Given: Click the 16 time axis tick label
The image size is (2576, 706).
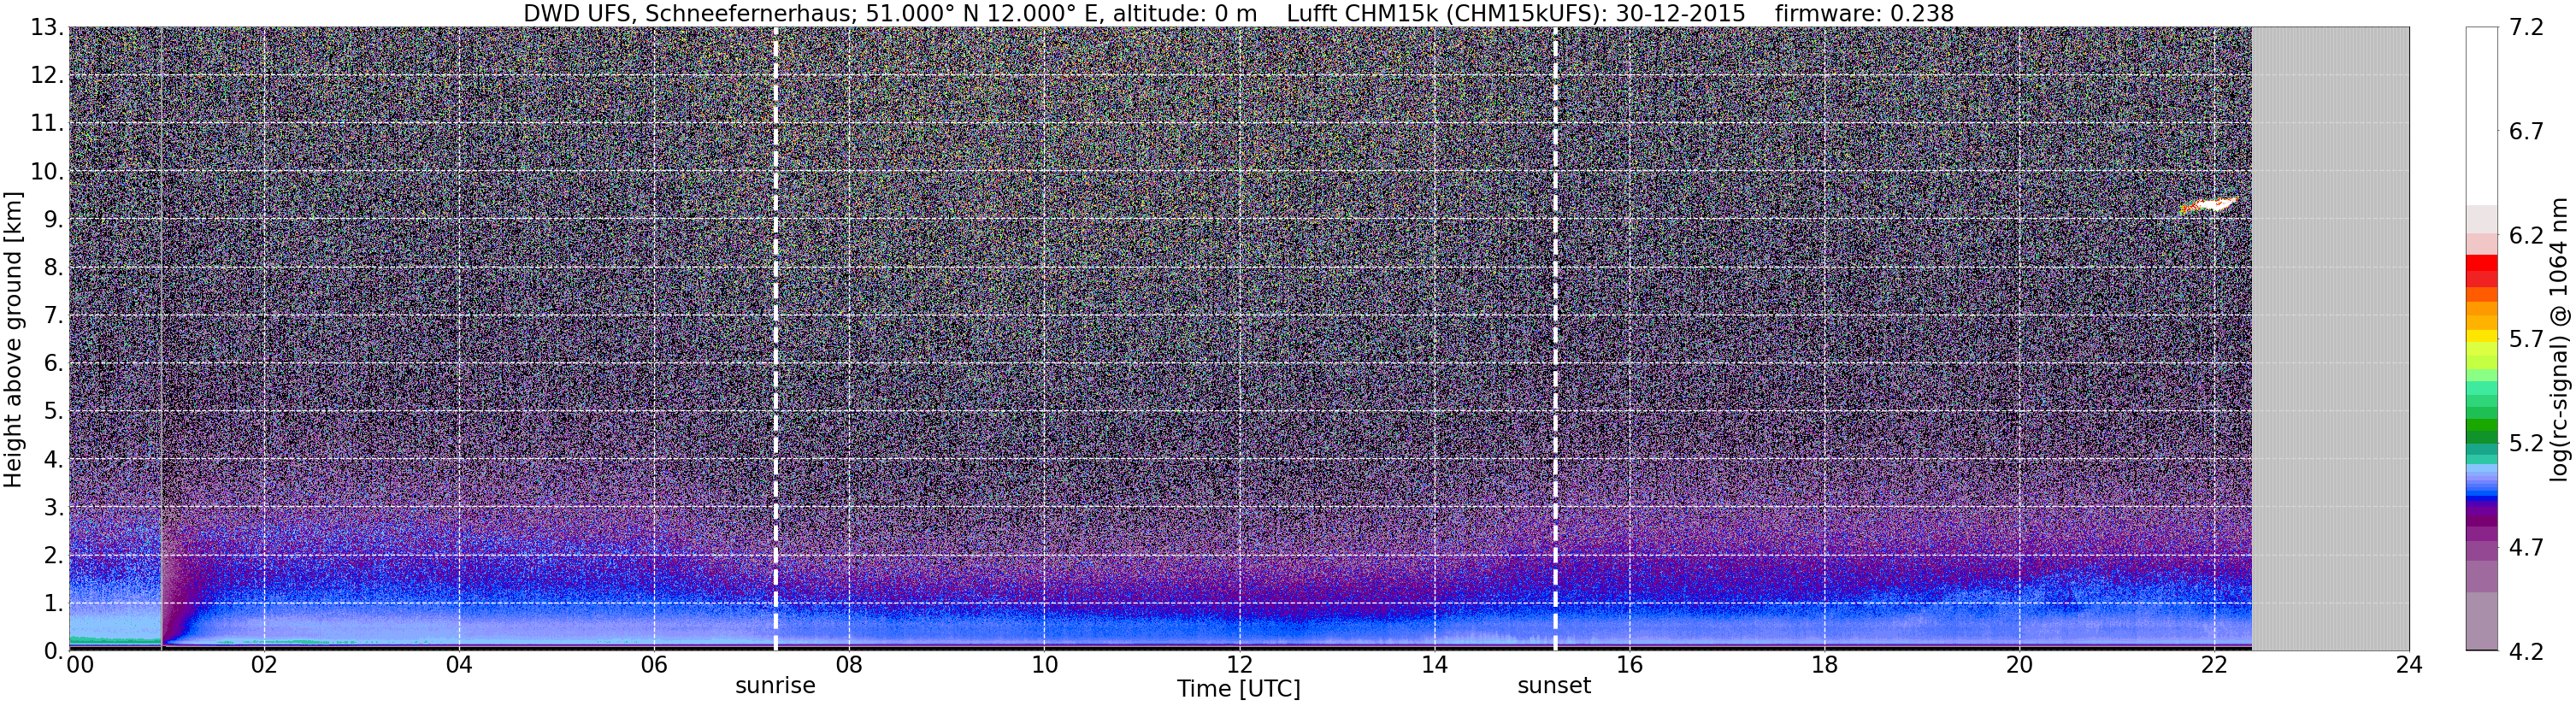Looking at the screenshot, I should [x=1629, y=665].
